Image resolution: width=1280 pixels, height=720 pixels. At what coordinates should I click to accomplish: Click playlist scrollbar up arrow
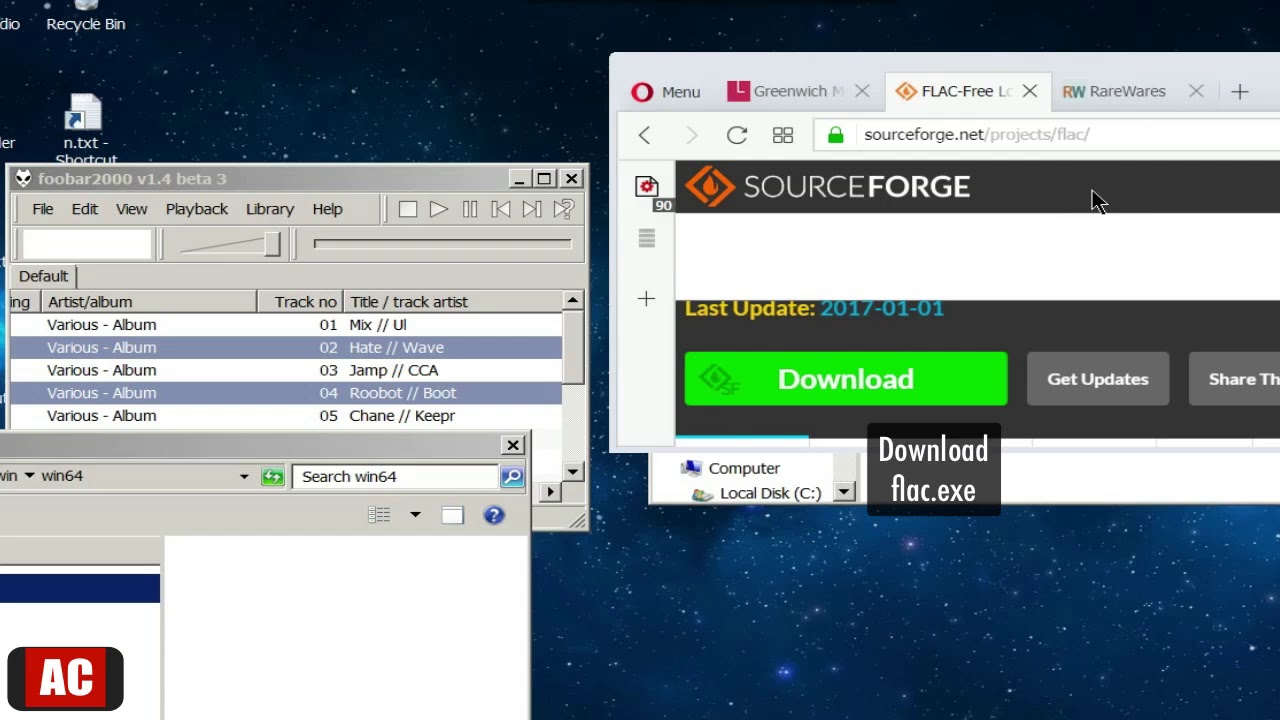pyautogui.click(x=573, y=300)
